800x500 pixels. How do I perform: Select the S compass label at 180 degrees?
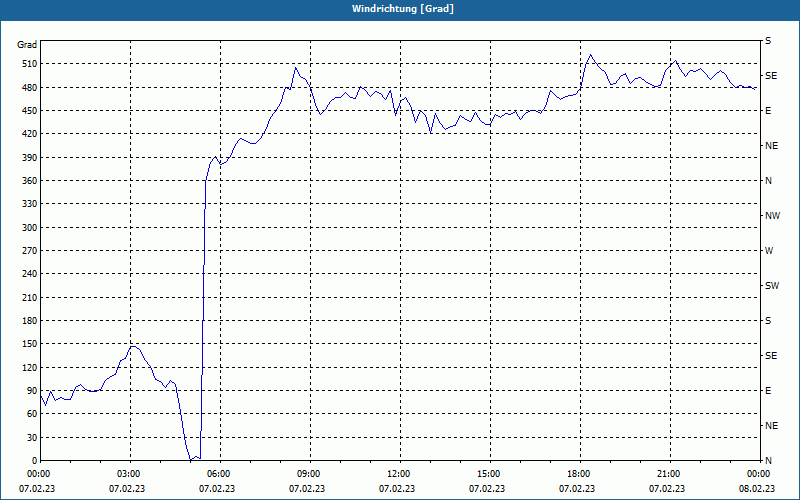pos(768,321)
